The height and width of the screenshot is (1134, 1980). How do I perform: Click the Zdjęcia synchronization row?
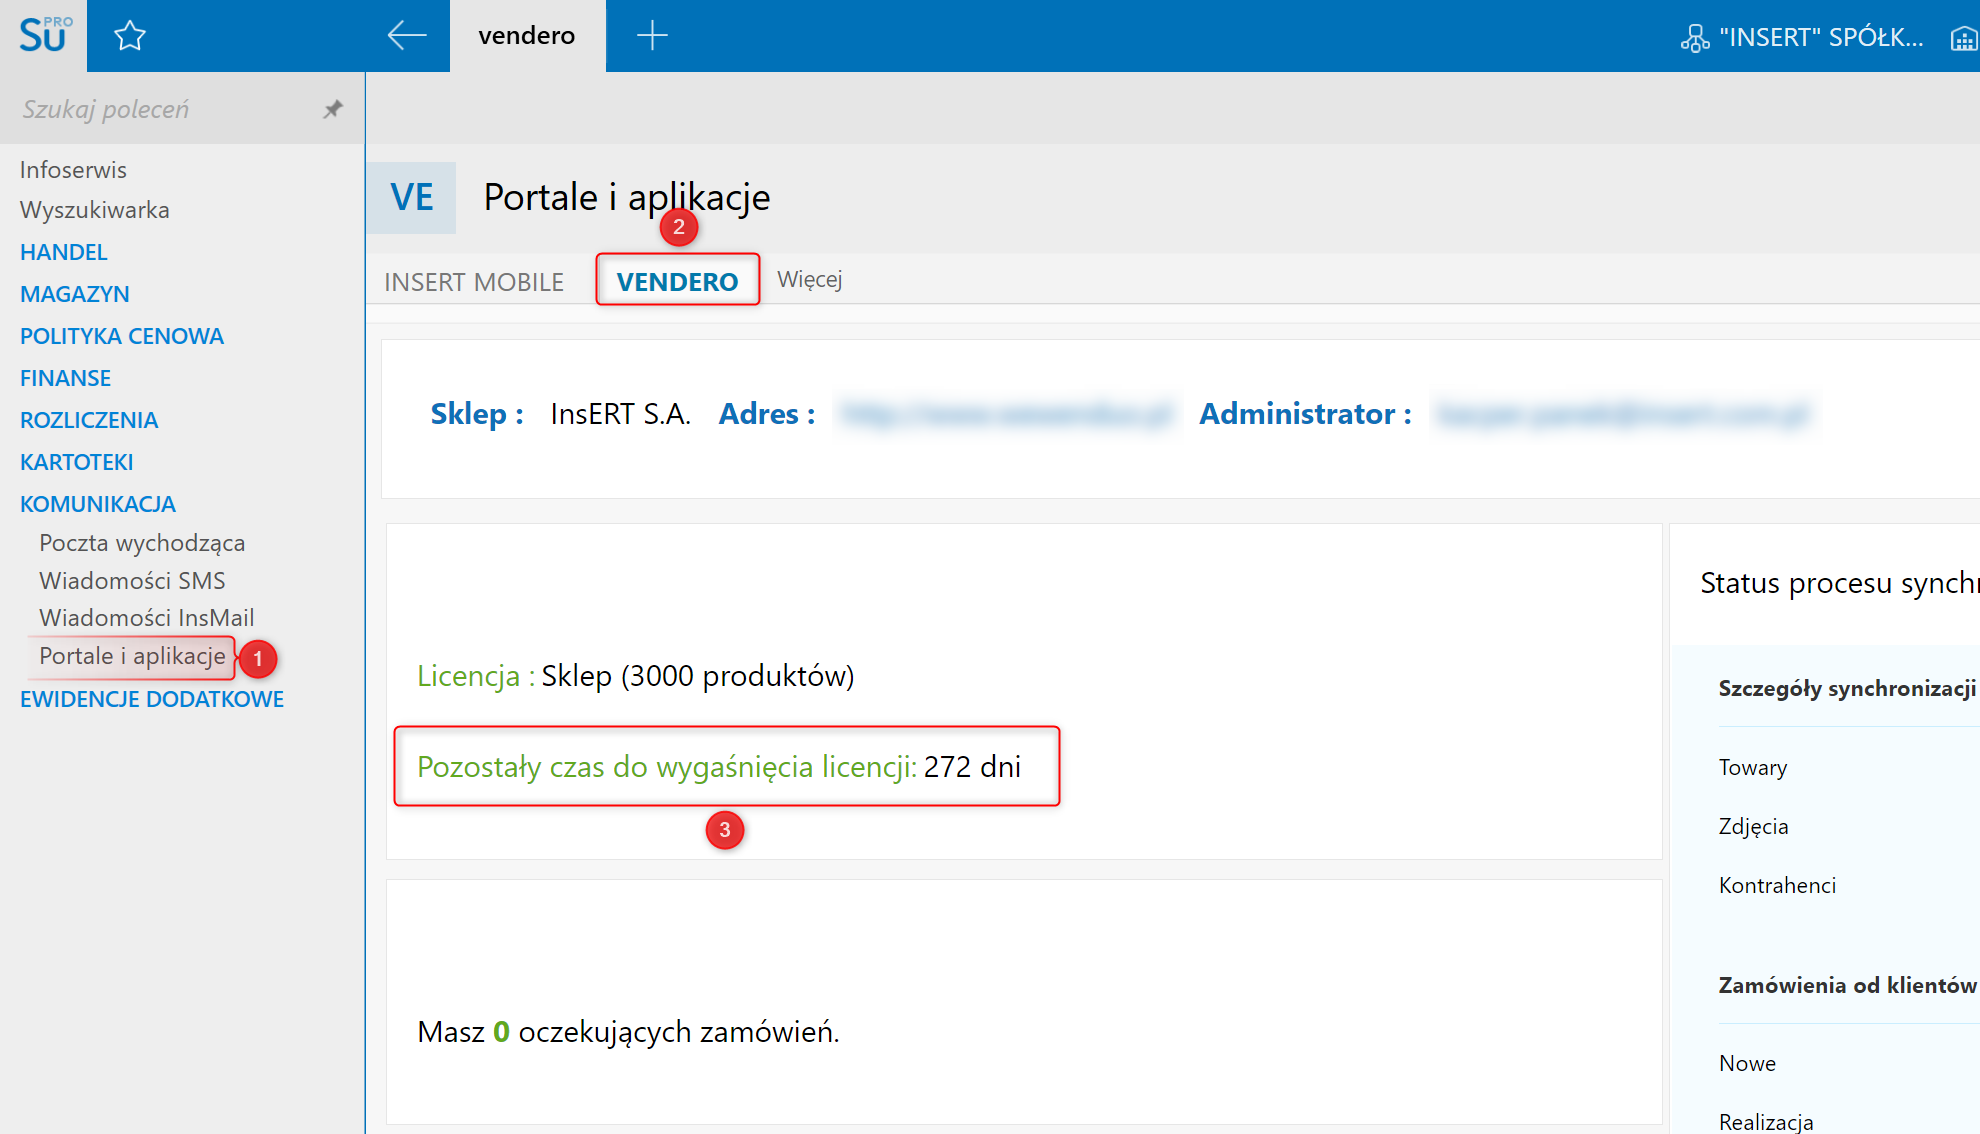1754,826
